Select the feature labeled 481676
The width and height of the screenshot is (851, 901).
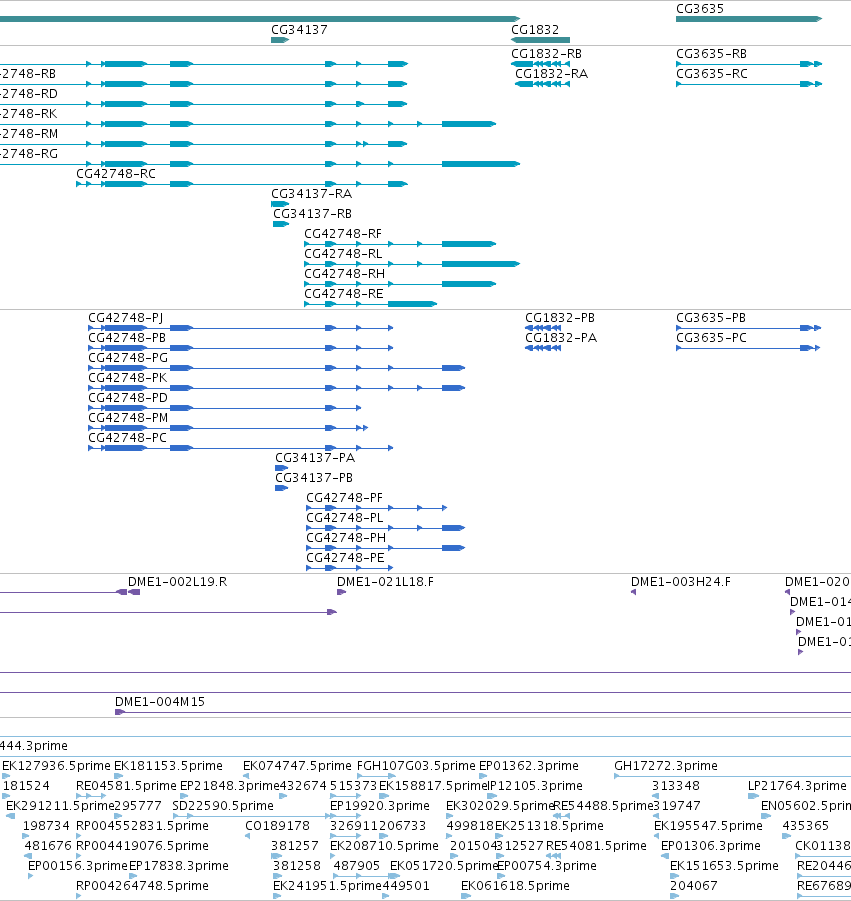tap(48, 846)
